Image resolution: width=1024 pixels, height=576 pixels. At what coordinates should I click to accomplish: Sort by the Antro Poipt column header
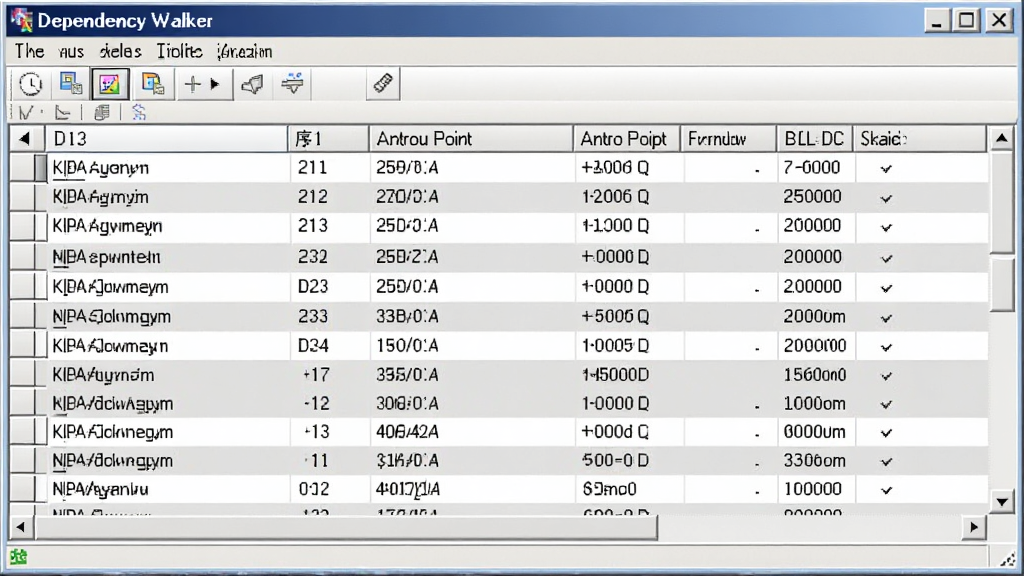626,138
